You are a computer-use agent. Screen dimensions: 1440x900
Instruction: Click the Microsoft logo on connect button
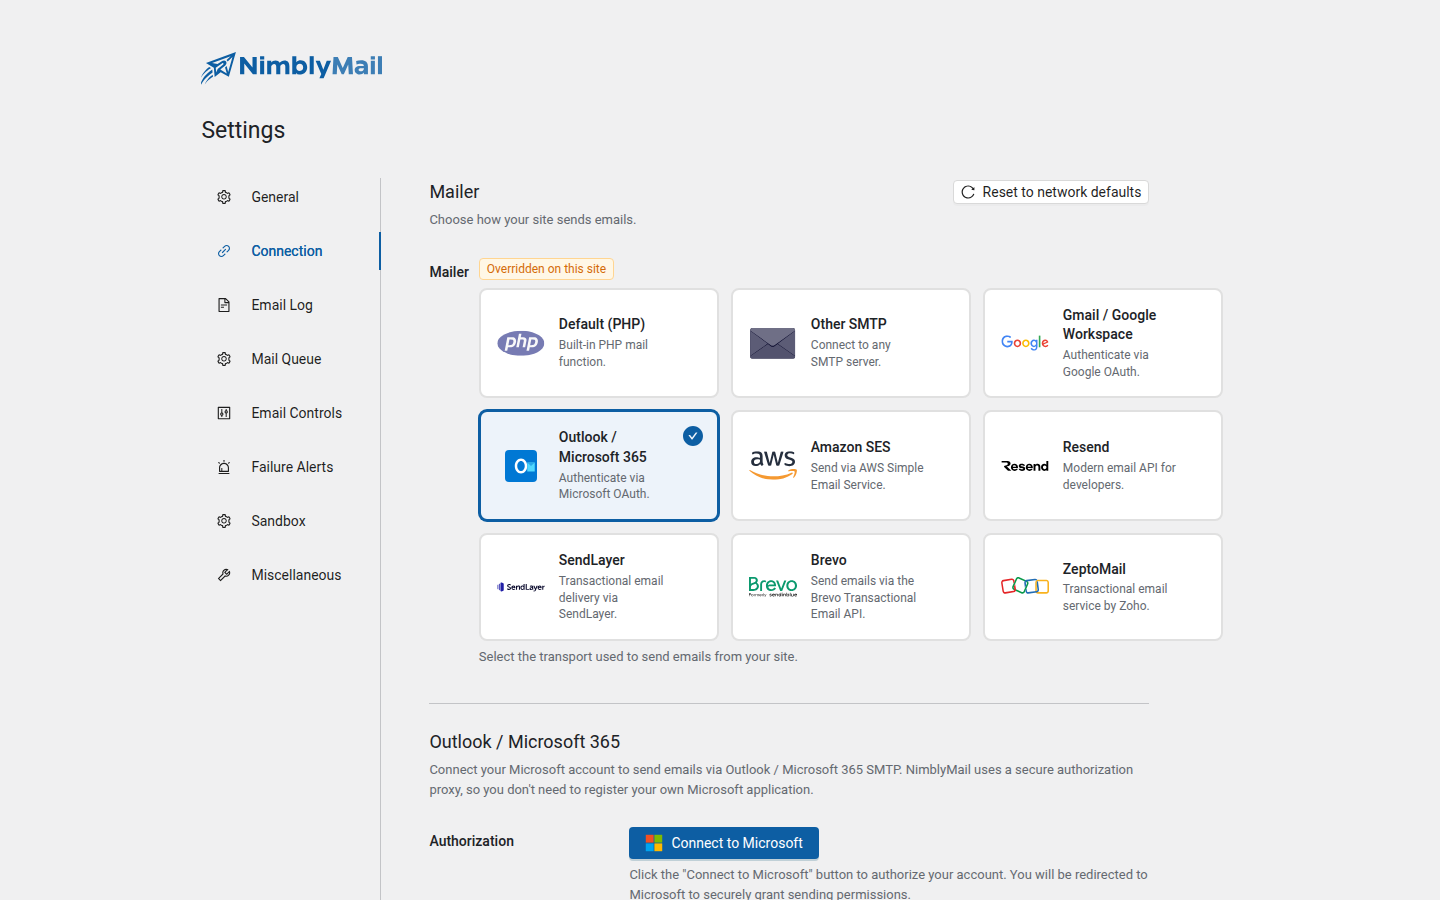pos(654,843)
